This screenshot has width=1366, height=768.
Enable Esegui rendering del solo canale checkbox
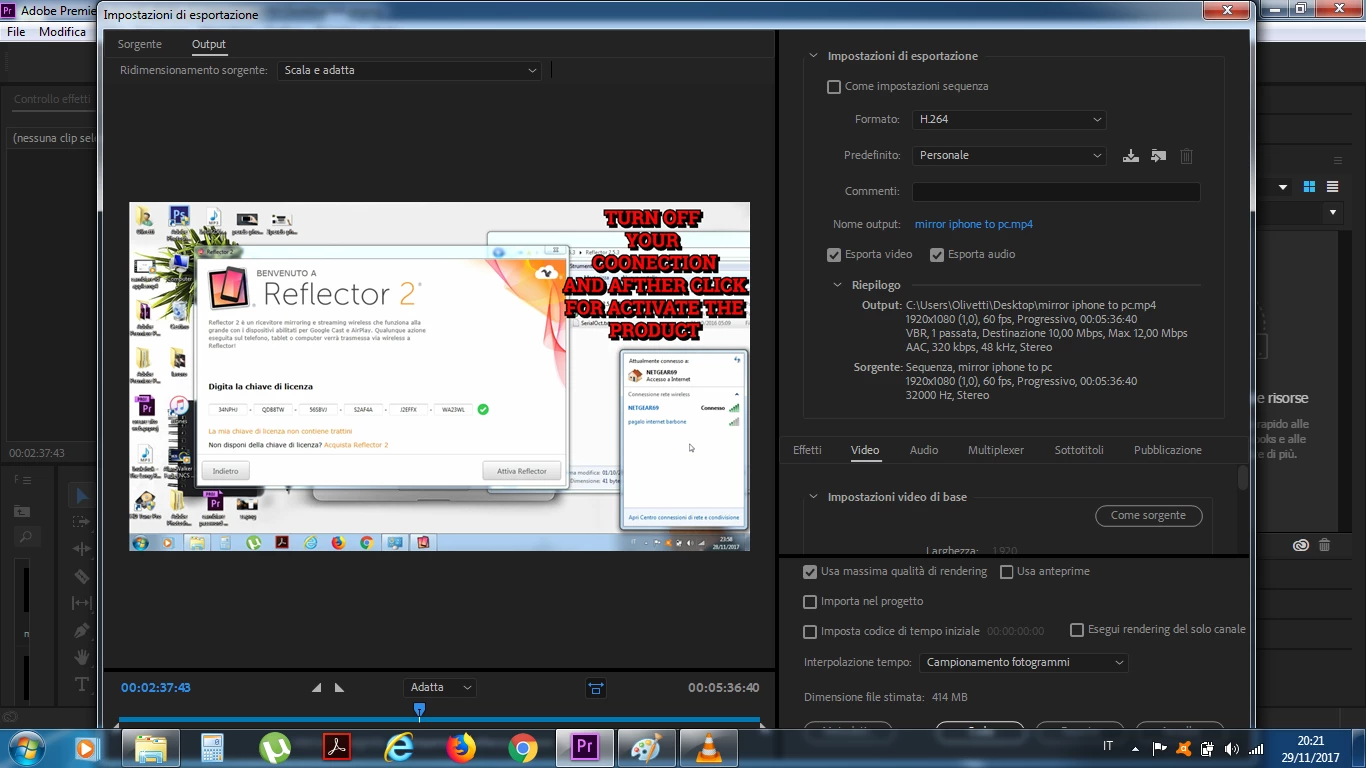tap(1077, 630)
